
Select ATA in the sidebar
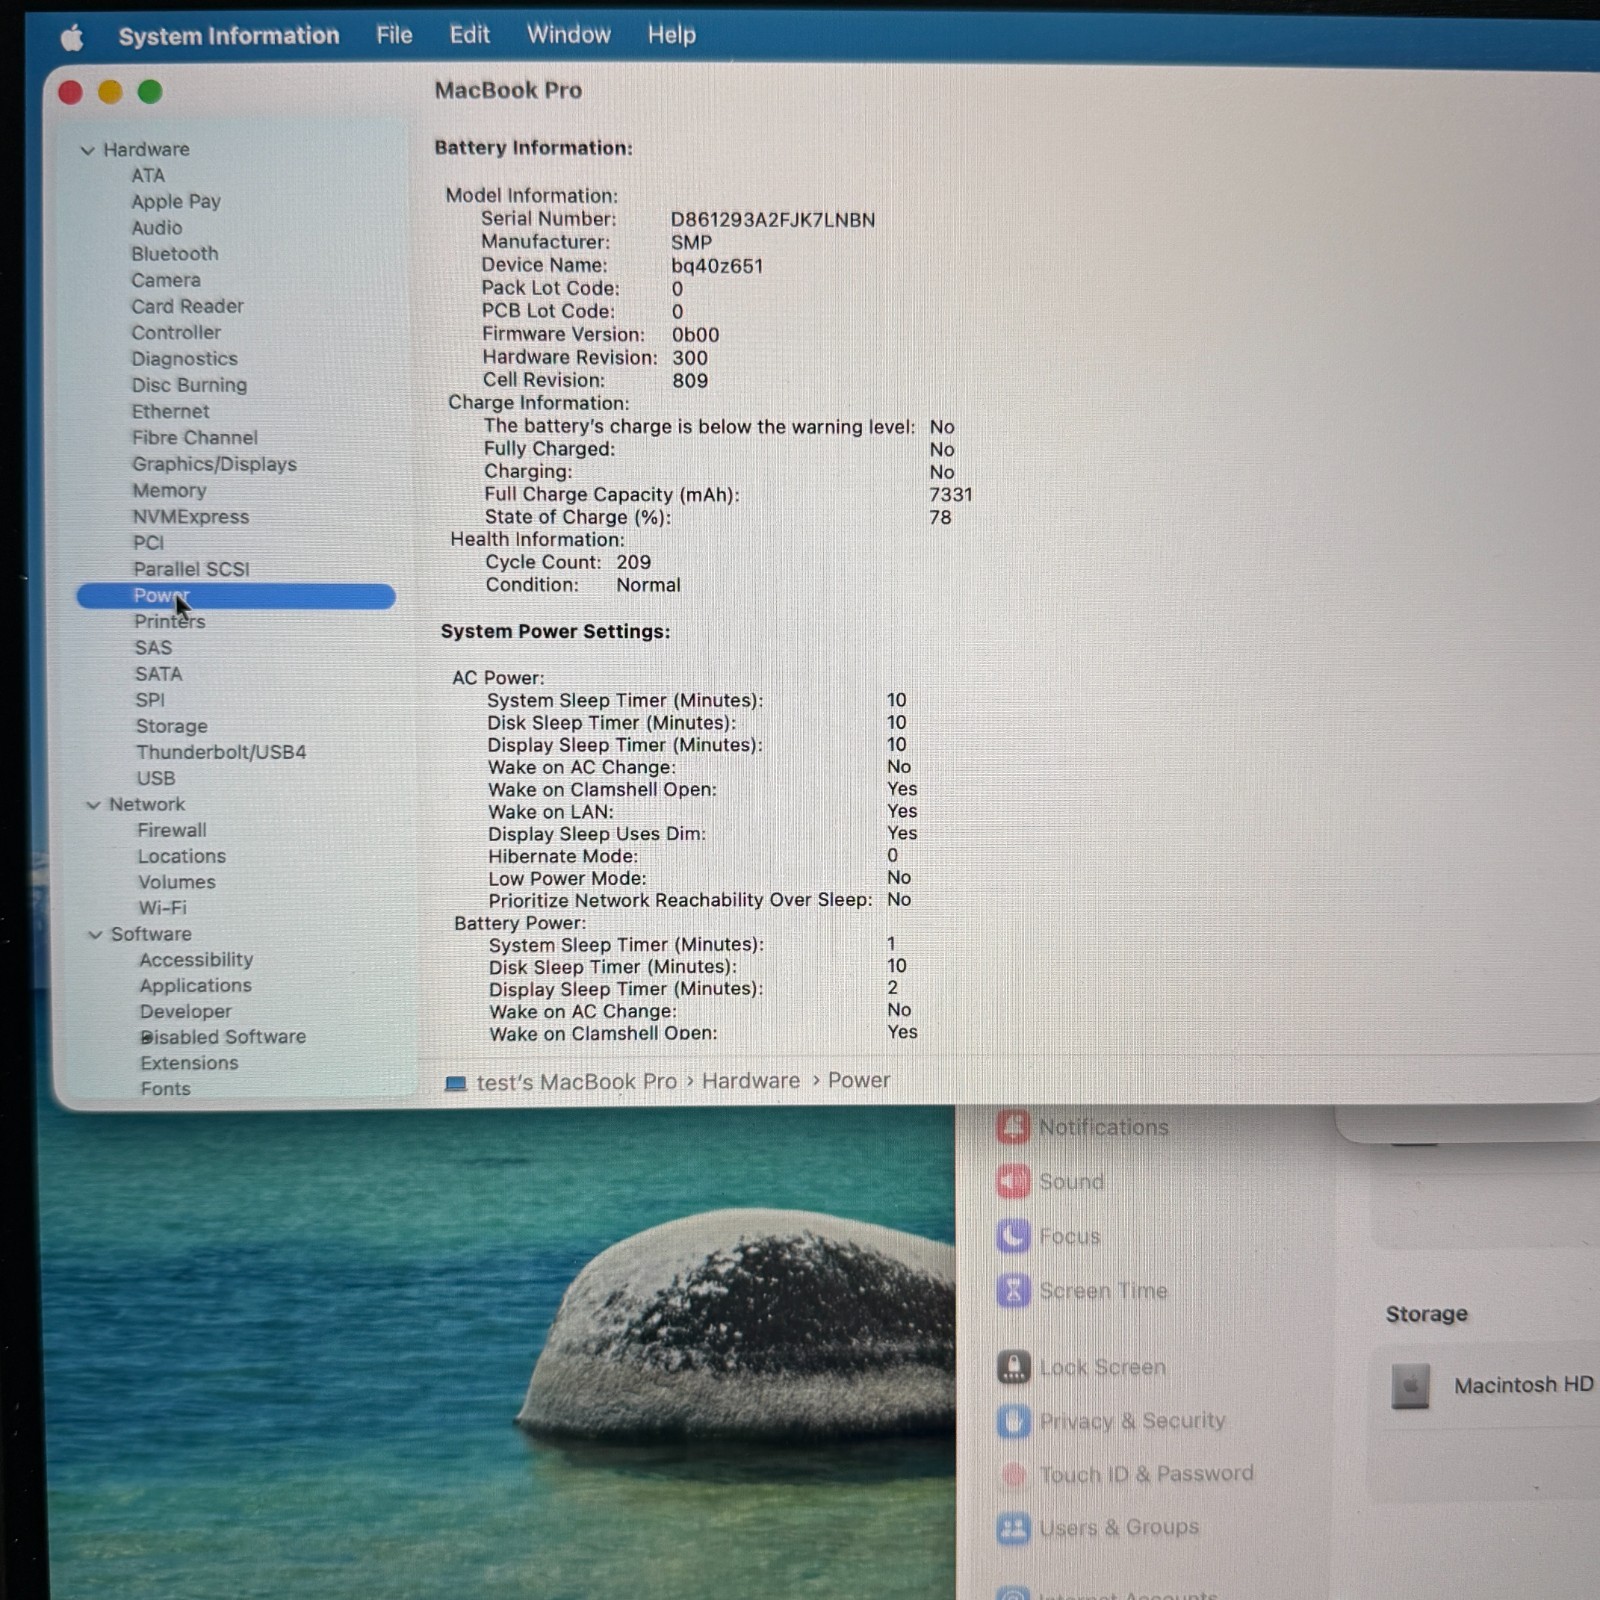pyautogui.click(x=148, y=175)
